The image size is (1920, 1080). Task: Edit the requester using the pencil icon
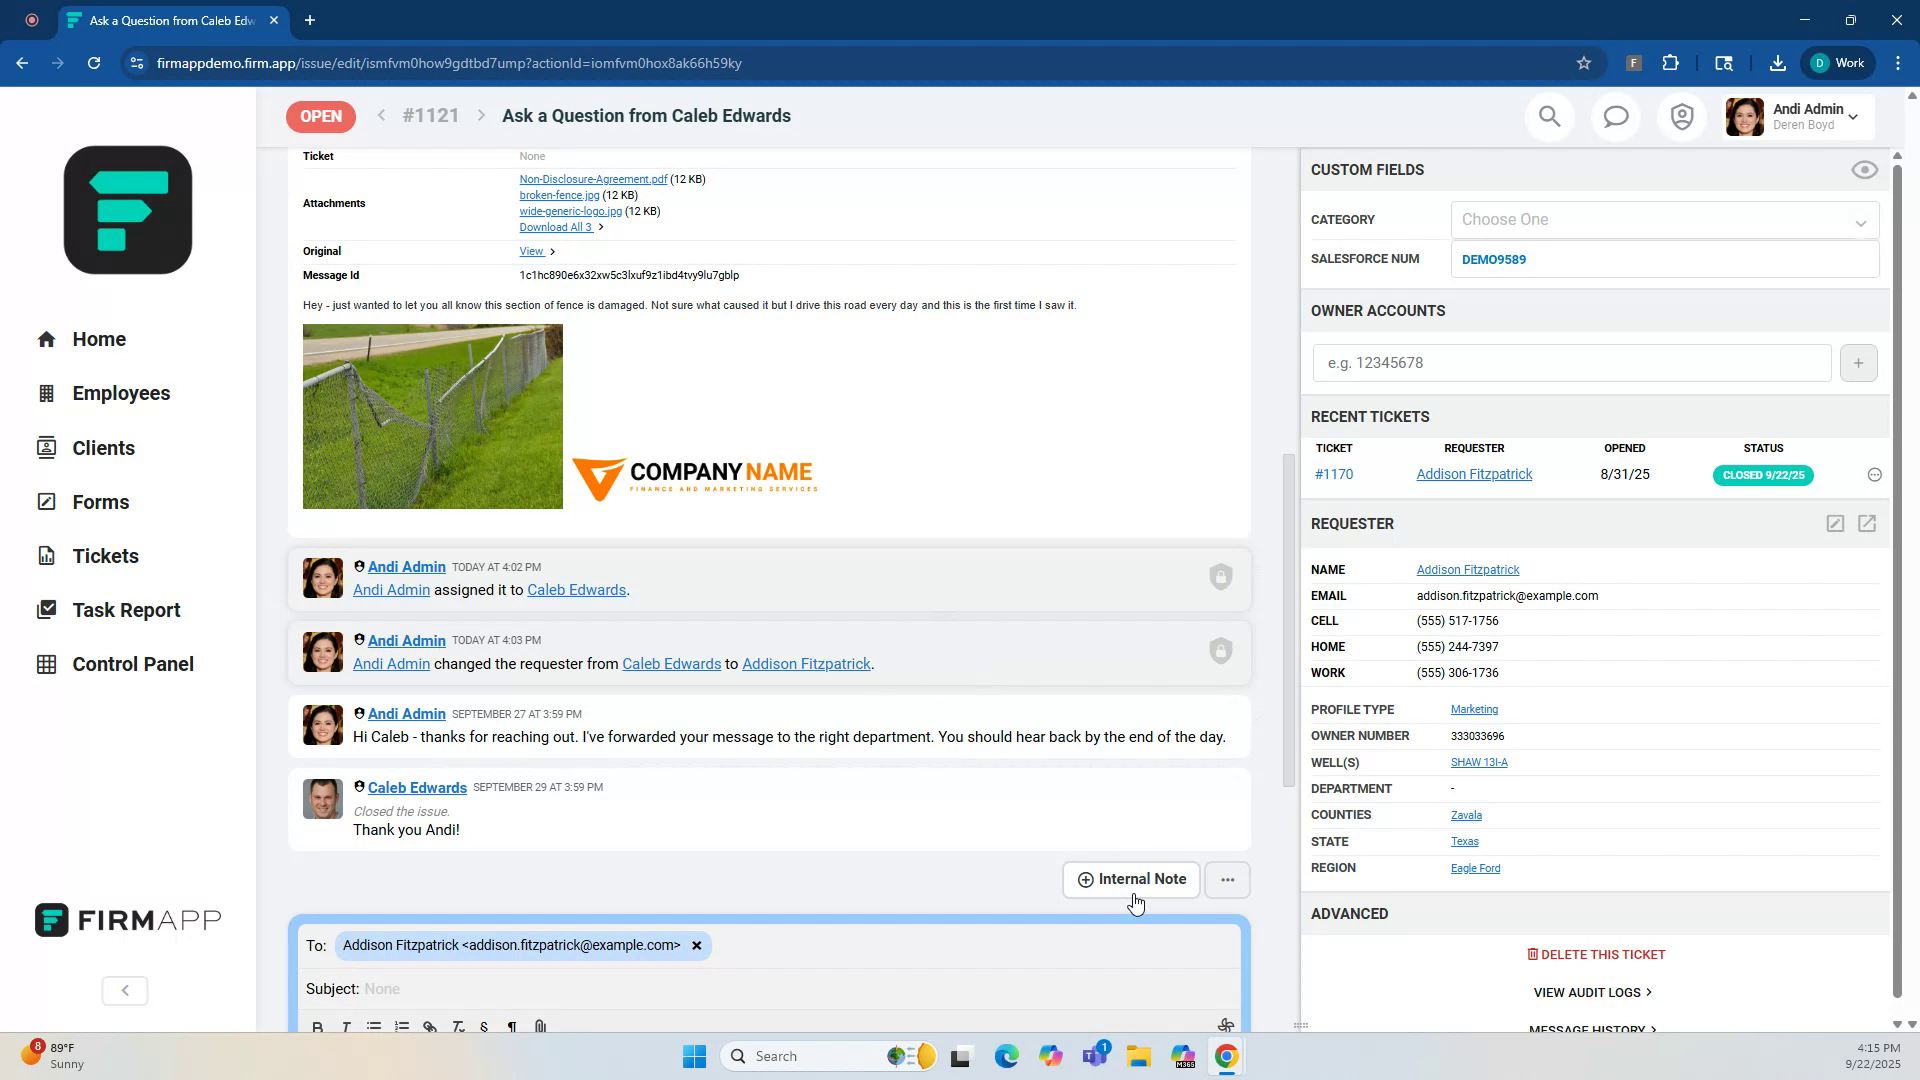[1836, 523]
